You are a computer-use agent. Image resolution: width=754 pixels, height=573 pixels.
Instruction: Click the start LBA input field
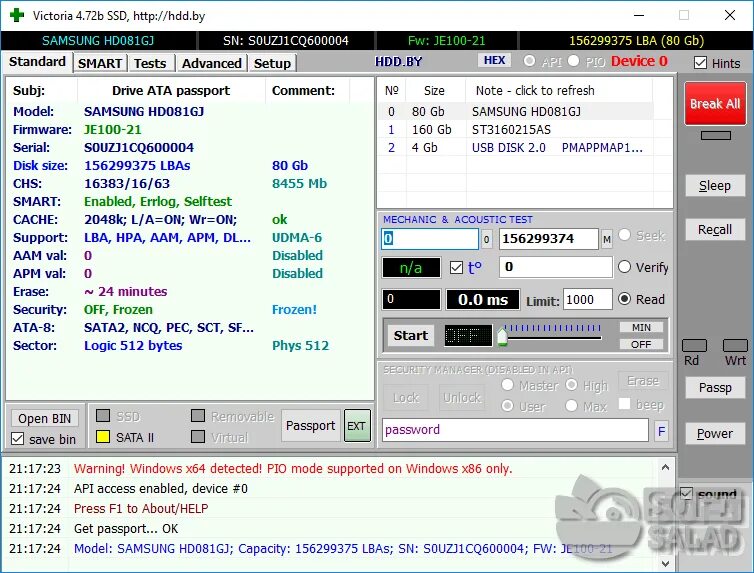point(430,239)
